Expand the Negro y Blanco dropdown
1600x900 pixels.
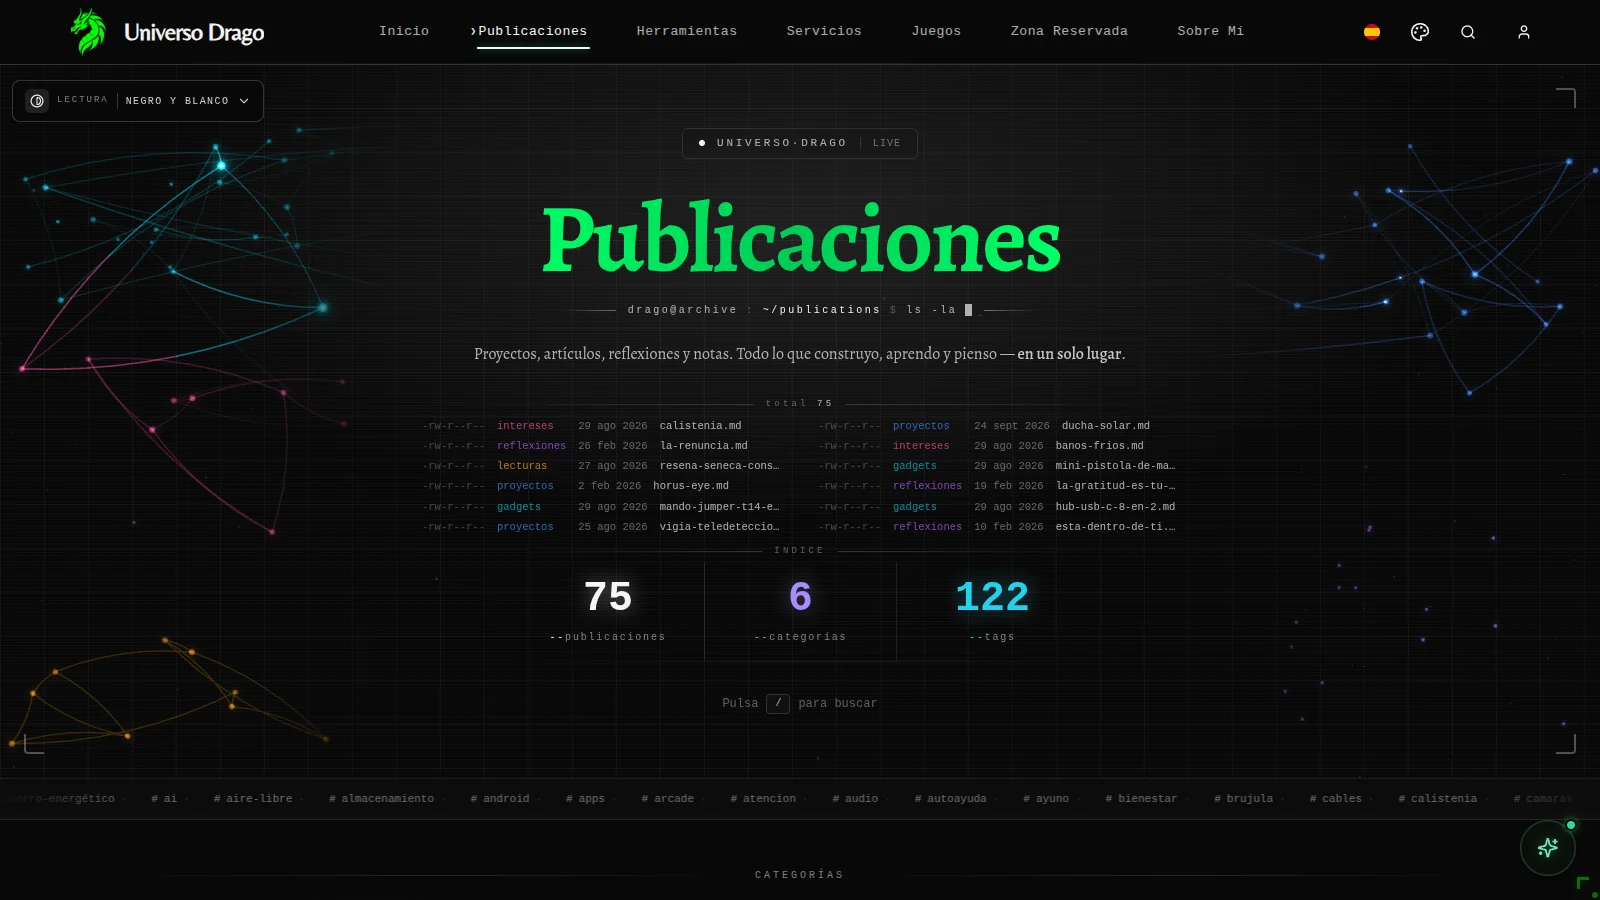pos(187,101)
